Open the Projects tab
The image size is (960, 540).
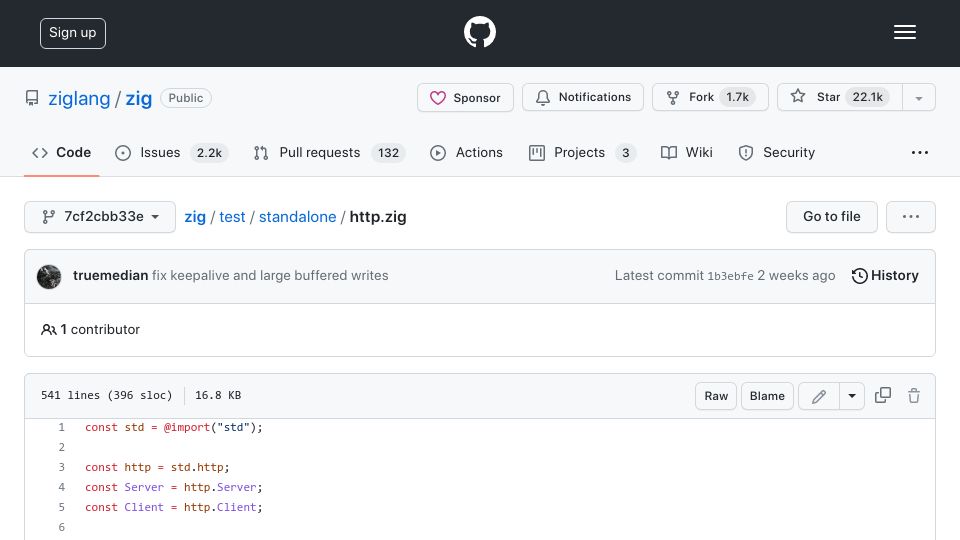(x=582, y=152)
